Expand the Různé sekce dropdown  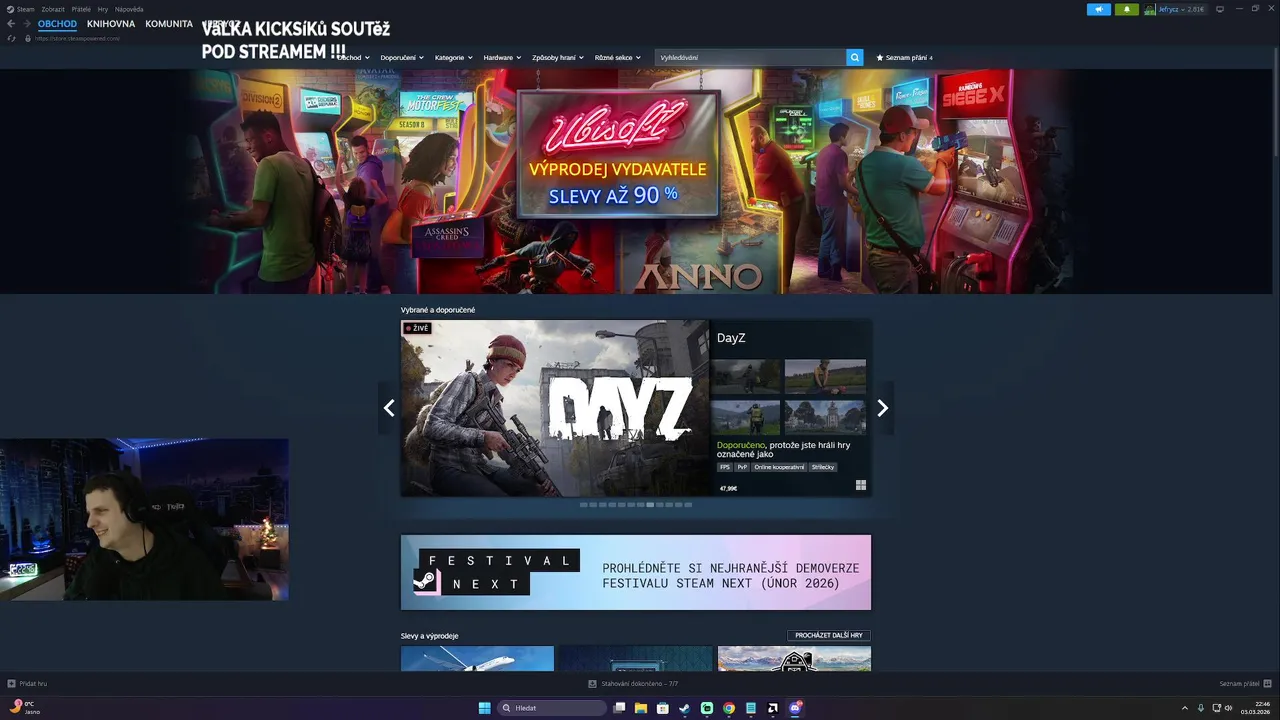click(x=617, y=58)
